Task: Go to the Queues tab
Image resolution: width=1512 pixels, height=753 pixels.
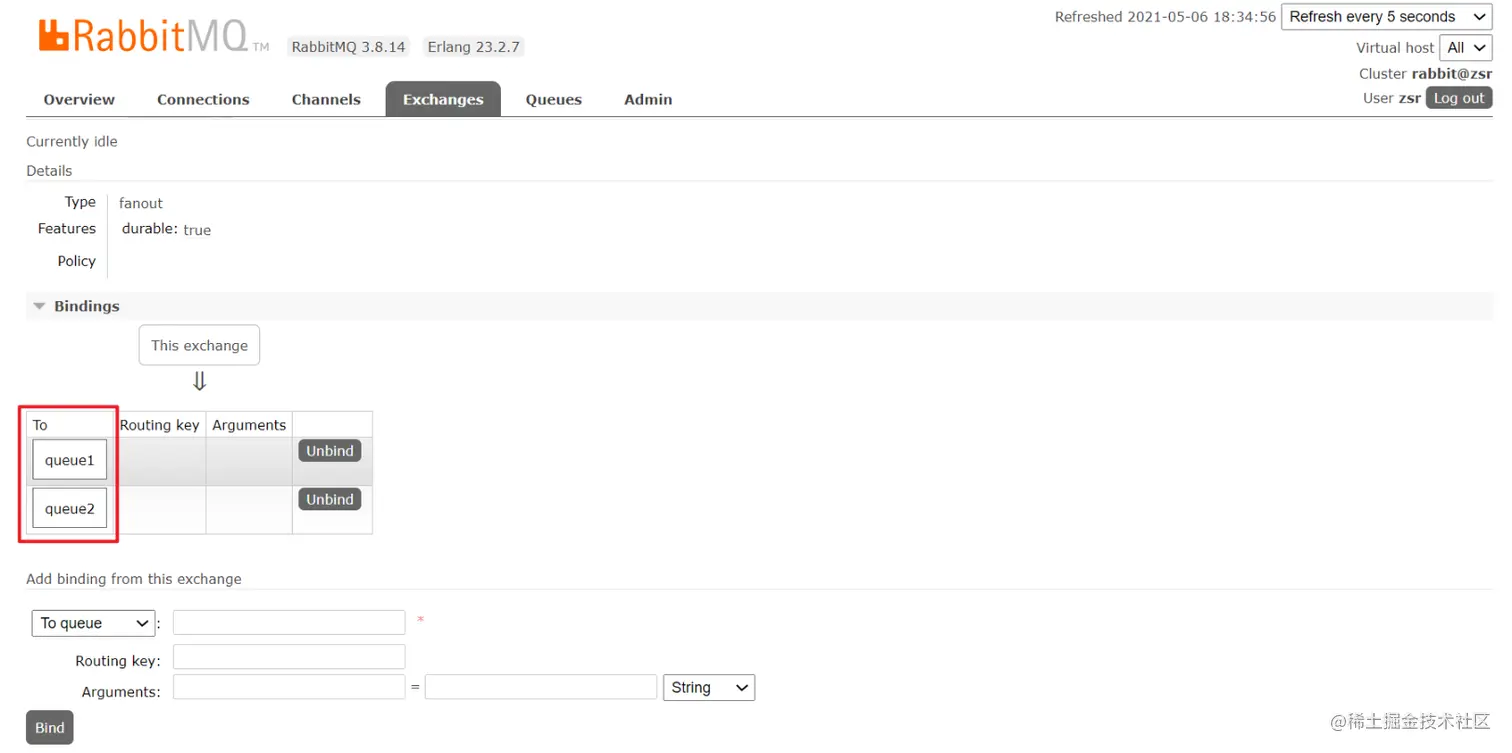Action: (x=554, y=99)
